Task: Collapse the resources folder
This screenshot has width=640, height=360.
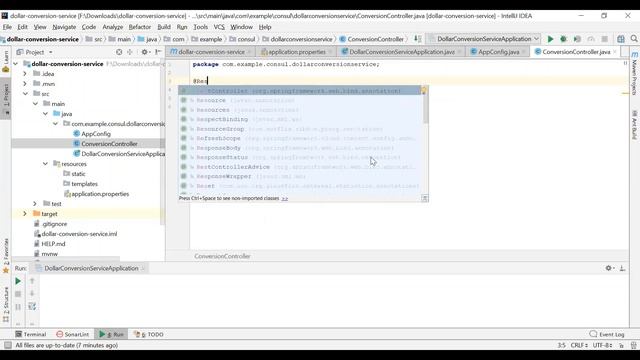Action: point(45,164)
